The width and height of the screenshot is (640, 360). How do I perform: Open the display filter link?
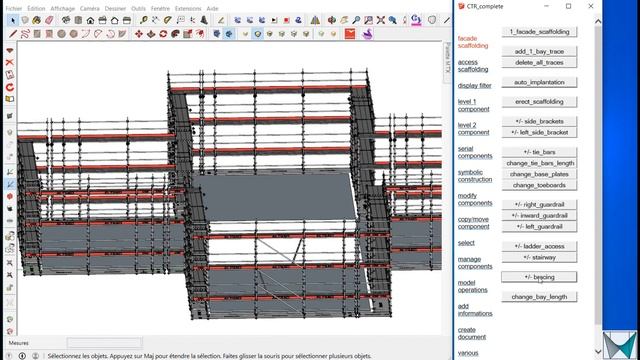tap(474, 86)
